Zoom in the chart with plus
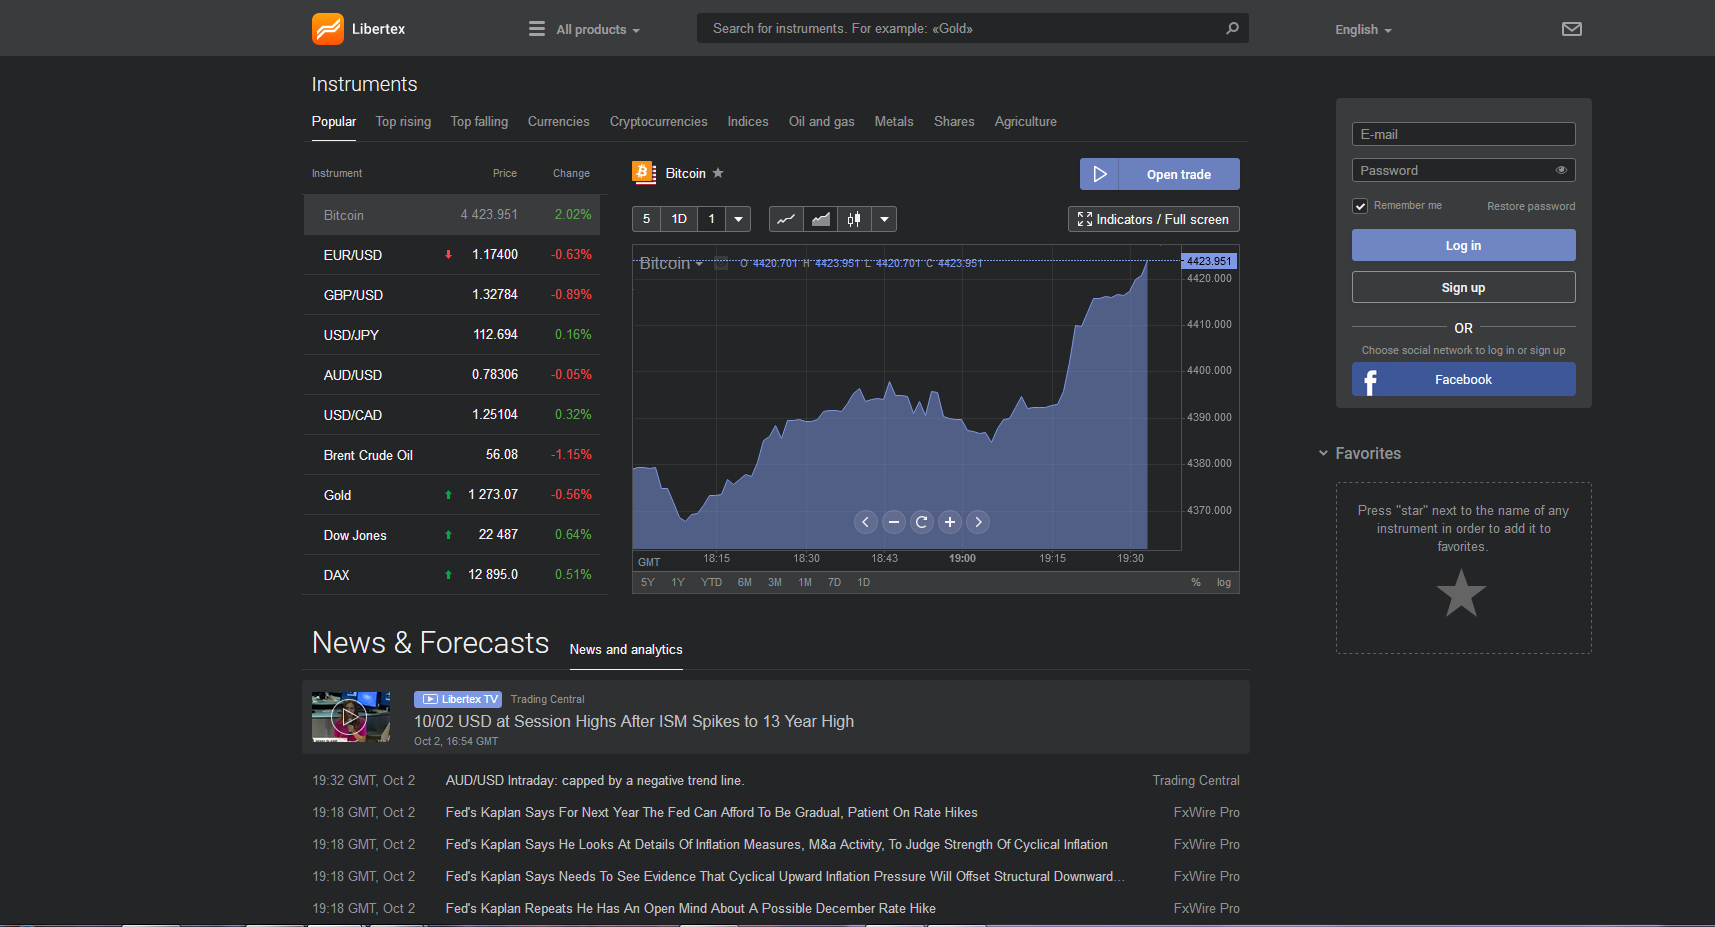This screenshot has height=927, width=1715. (950, 522)
